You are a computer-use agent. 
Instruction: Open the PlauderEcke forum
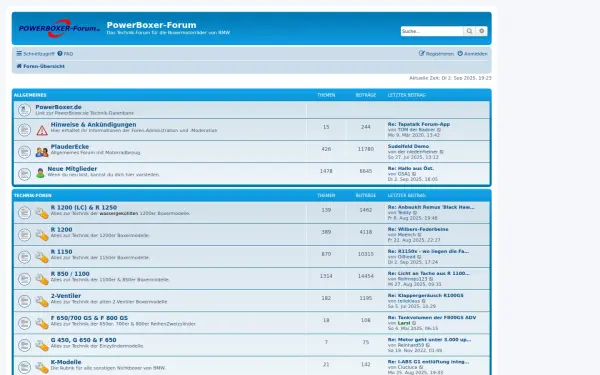click(70, 147)
